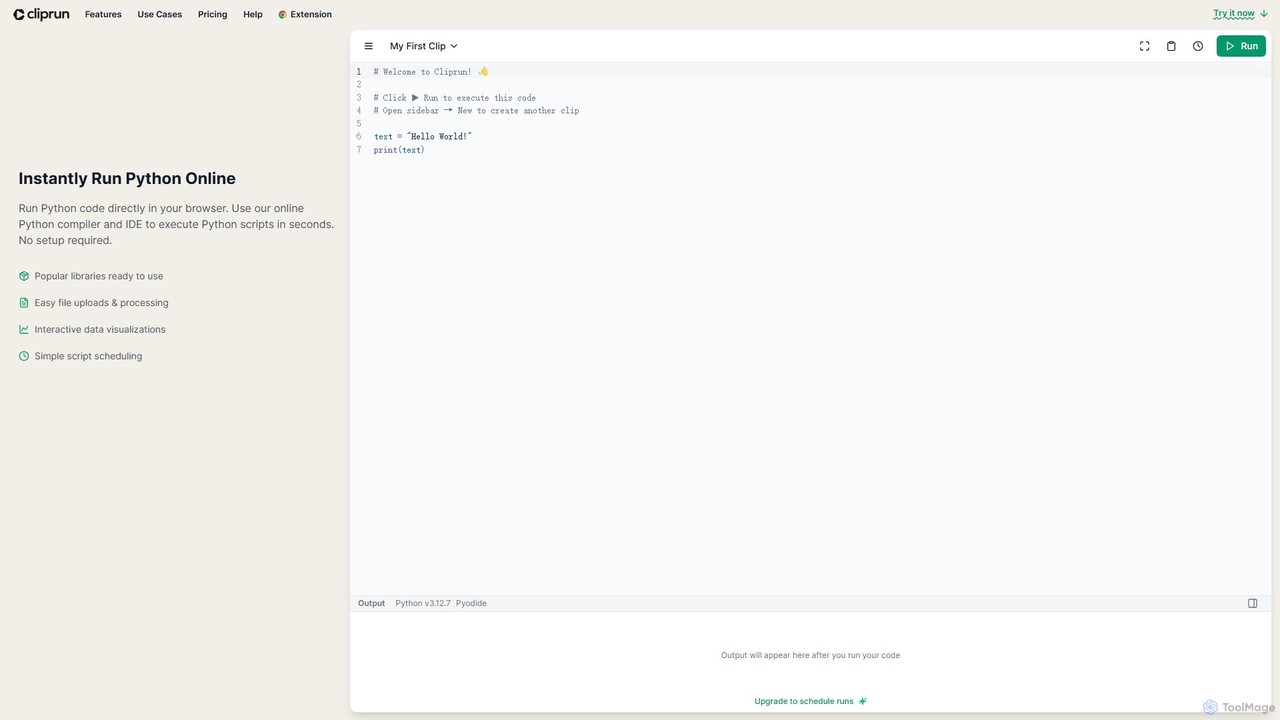Click Interactive data visualizations text
The image size is (1280, 720).
(100, 329)
